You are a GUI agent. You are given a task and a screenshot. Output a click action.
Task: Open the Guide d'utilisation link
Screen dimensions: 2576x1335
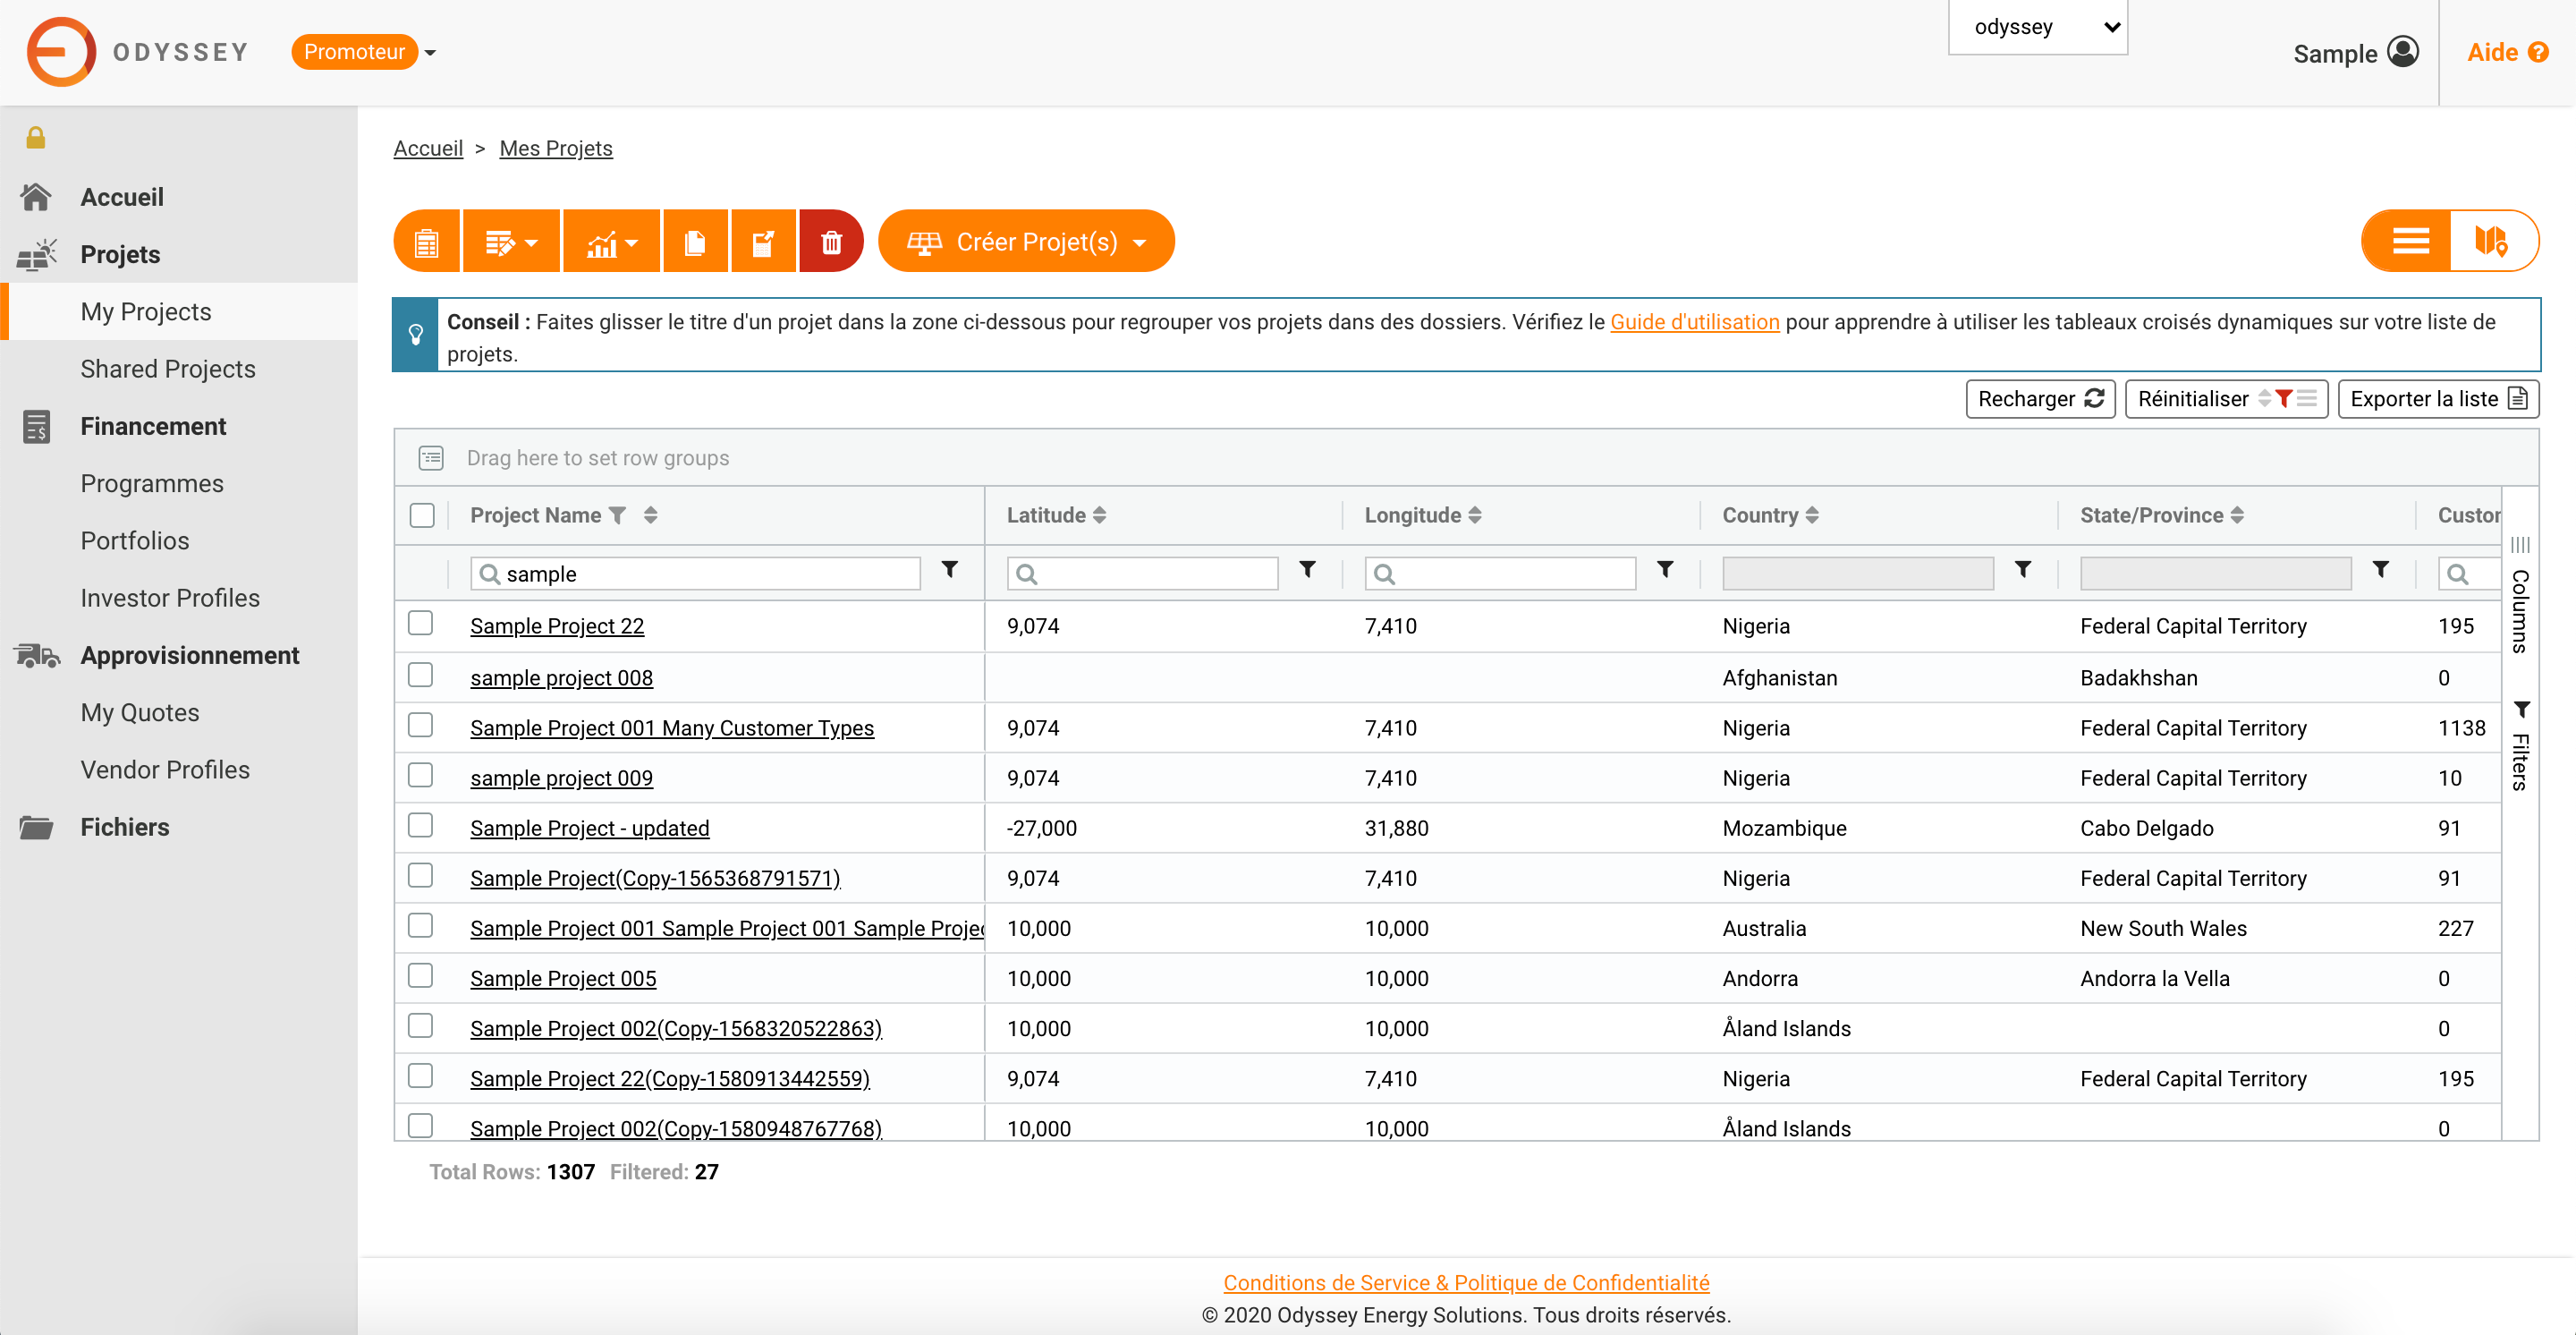1694,322
